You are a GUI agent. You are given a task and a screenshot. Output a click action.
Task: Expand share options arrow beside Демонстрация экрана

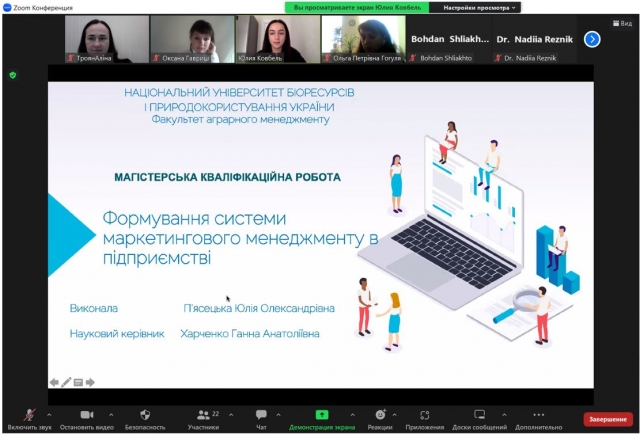[x=353, y=415]
